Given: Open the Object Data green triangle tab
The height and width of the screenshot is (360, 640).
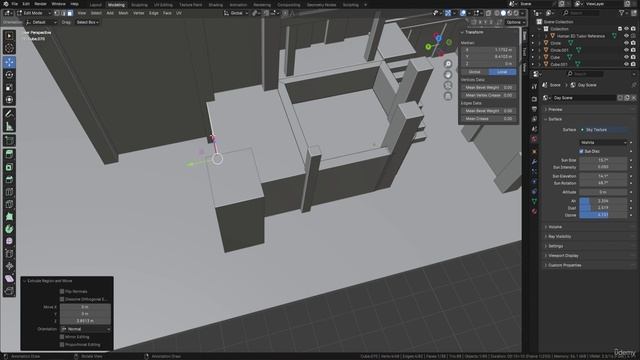Looking at the screenshot, I should pyautogui.click(x=534, y=201).
